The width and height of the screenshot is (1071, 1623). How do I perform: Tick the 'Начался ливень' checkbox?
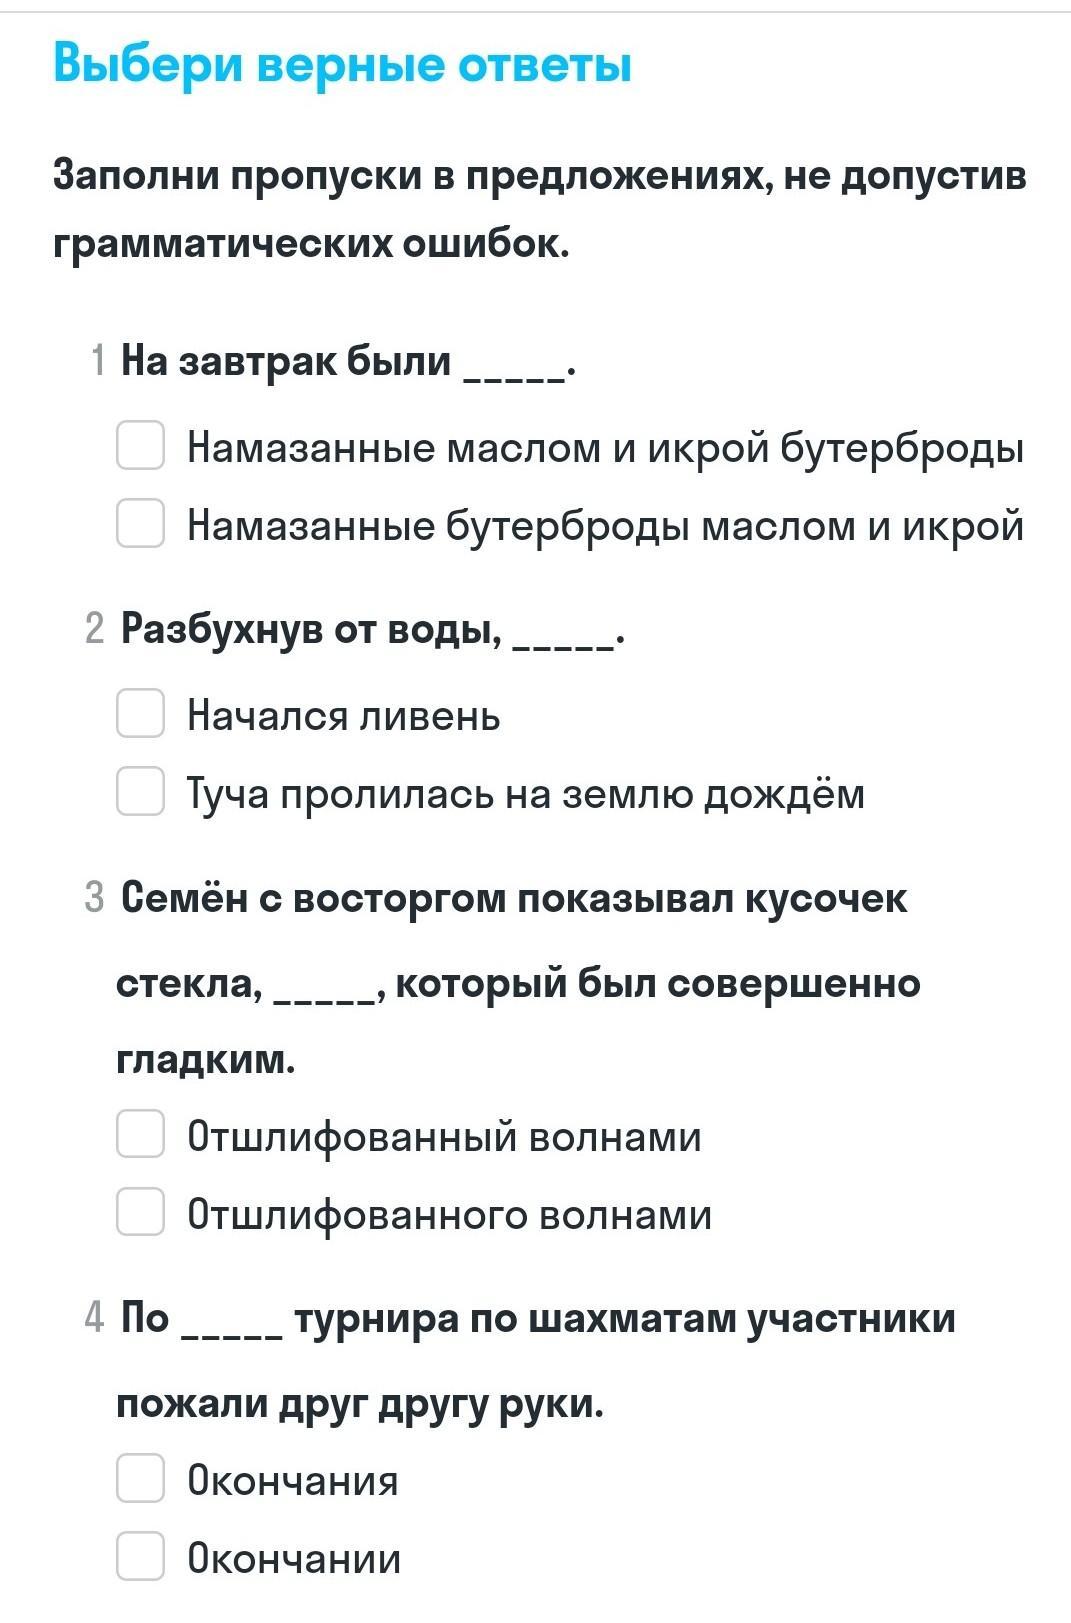click(140, 713)
